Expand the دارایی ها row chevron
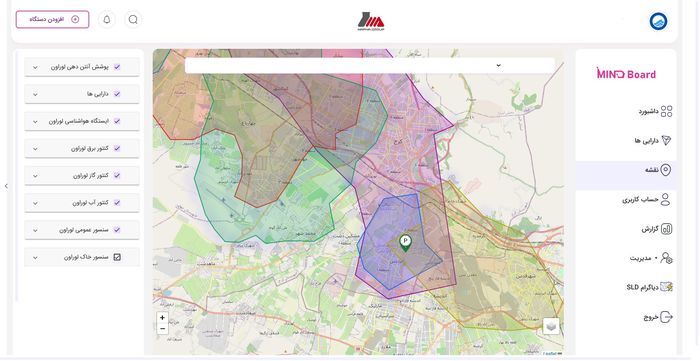 [35, 95]
